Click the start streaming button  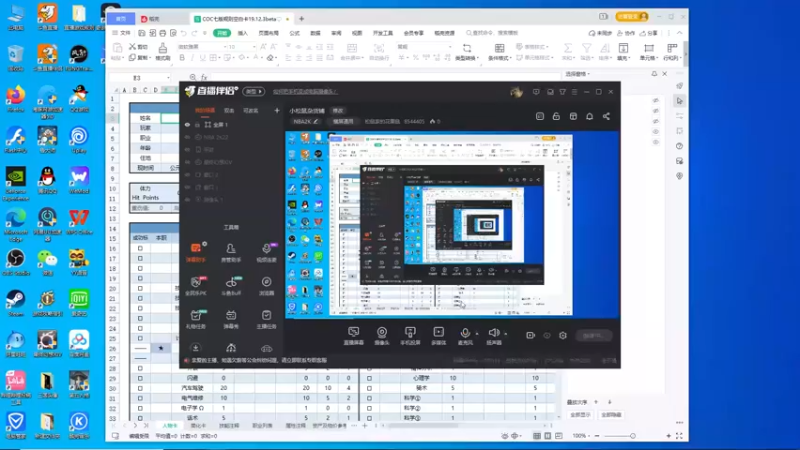[x=593, y=335]
